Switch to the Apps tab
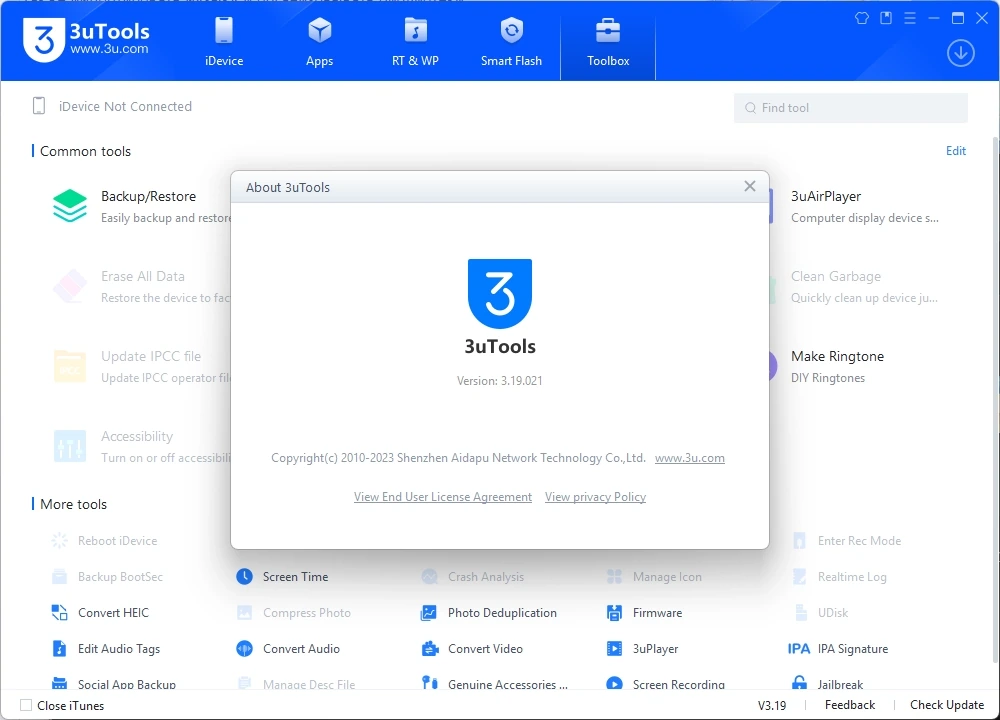Viewport: 1000px width, 720px height. click(x=320, y=42)
